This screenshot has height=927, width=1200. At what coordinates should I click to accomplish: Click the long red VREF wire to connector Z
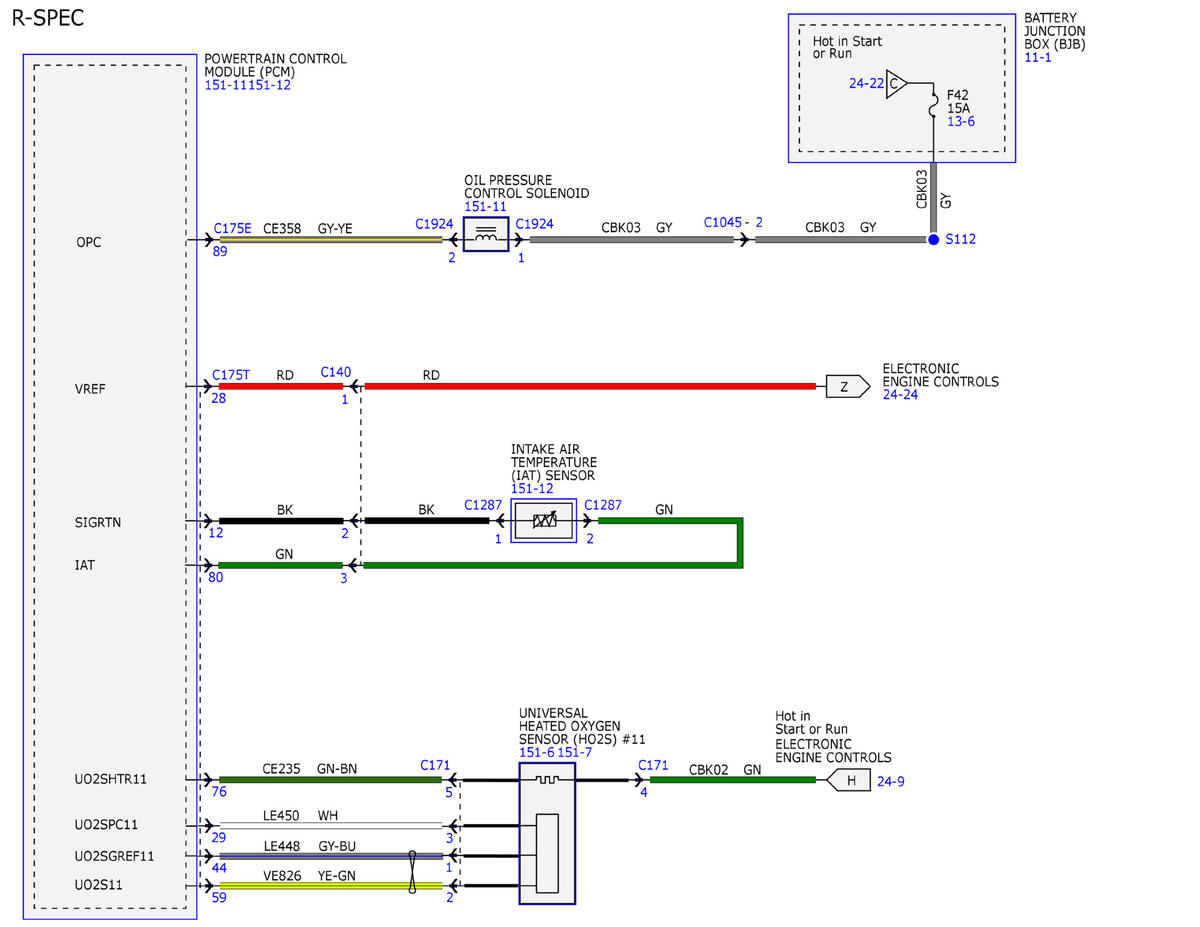tap(590, 386)
